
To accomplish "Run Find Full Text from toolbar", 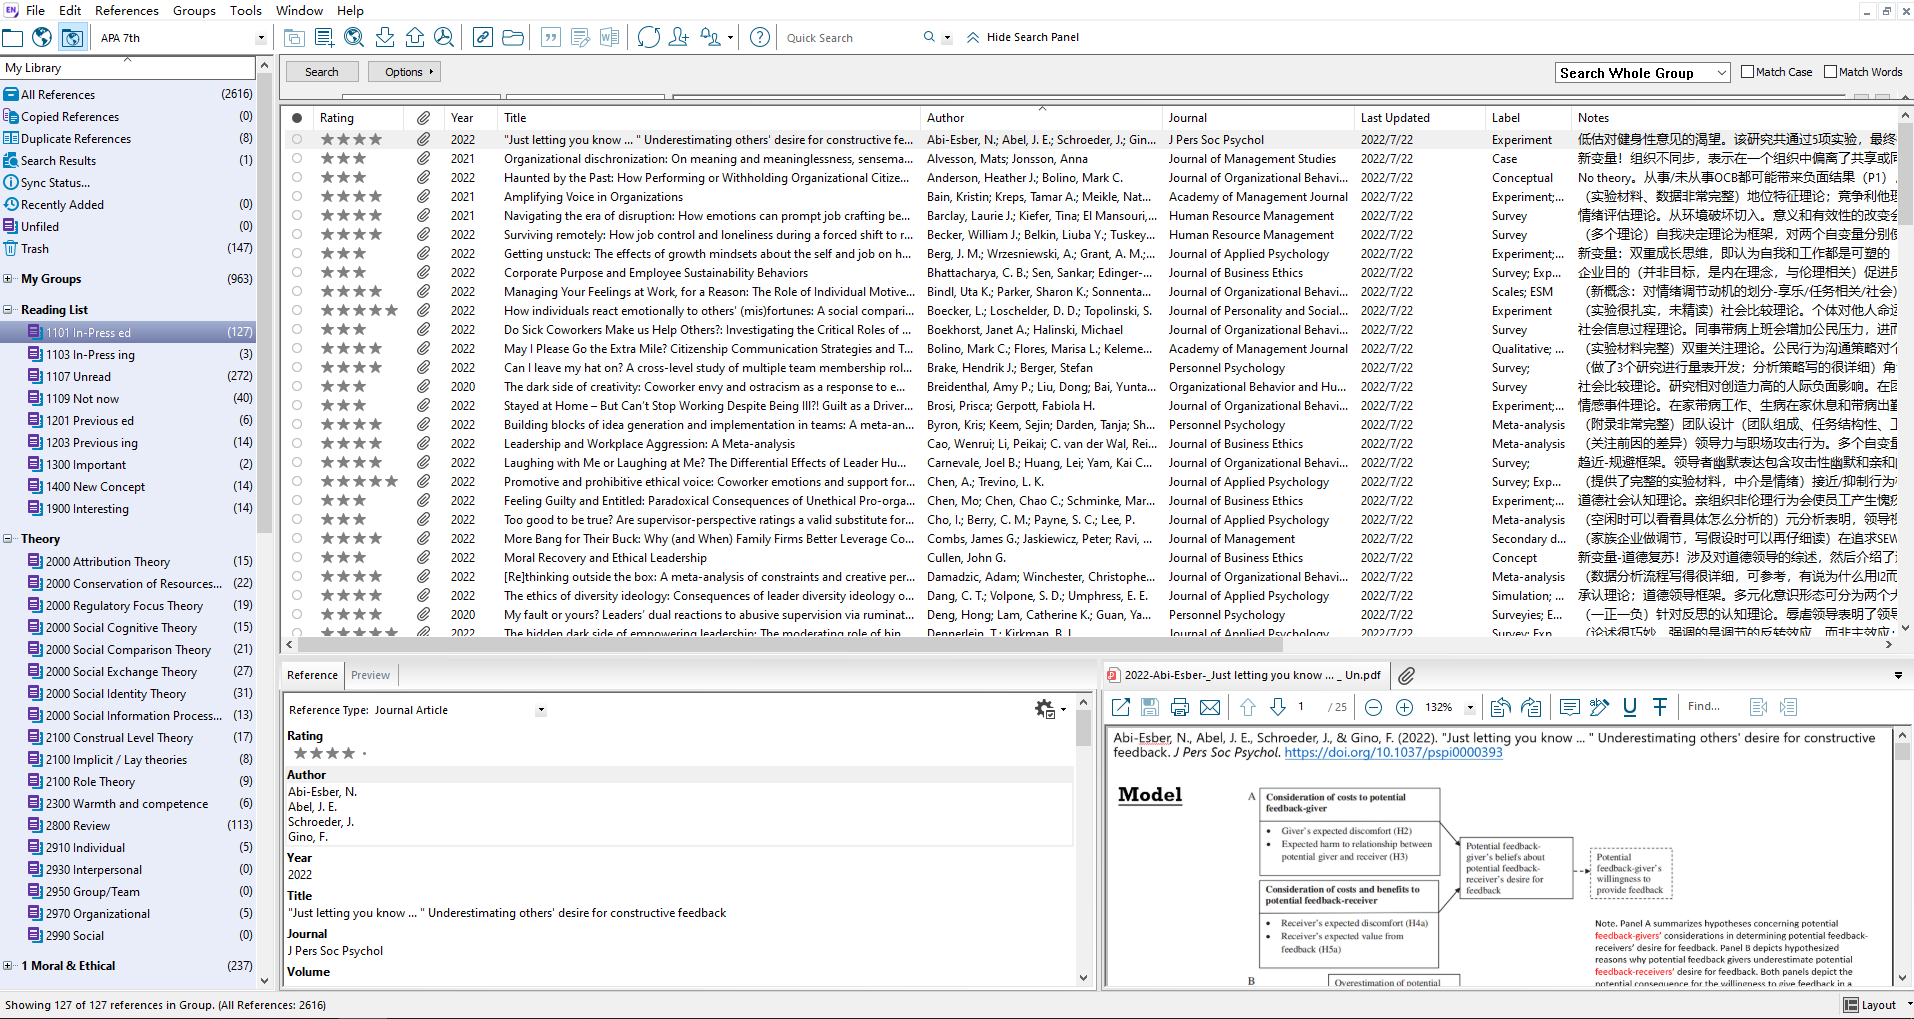I will click(444, 38).
